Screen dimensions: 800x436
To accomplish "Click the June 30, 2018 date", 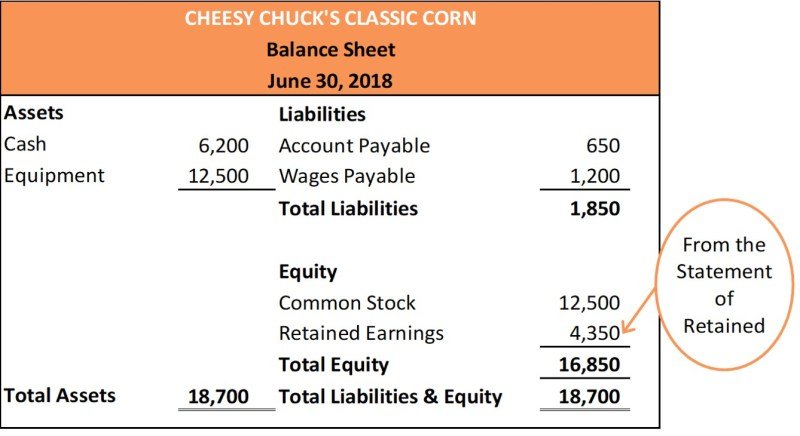I will 330,80.
